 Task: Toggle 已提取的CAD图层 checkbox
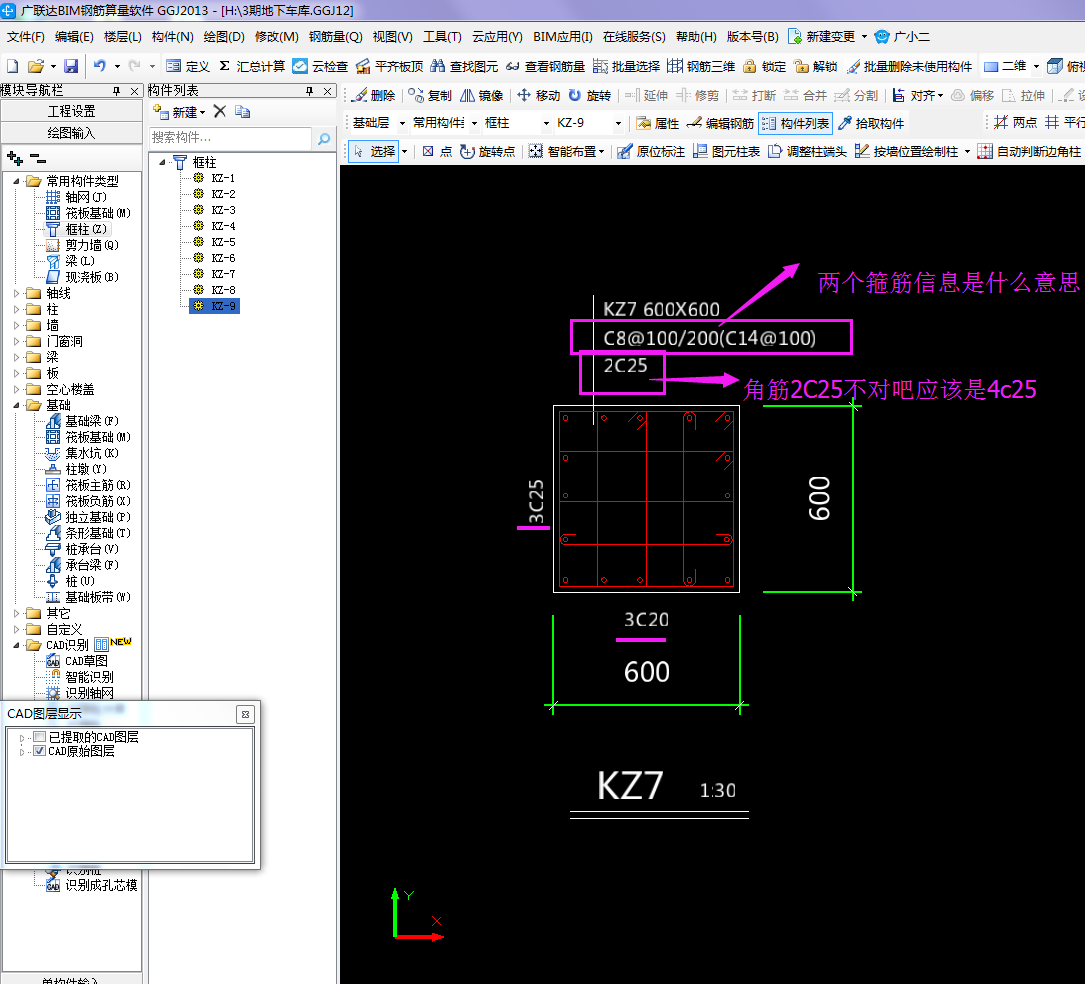(39, 737)
